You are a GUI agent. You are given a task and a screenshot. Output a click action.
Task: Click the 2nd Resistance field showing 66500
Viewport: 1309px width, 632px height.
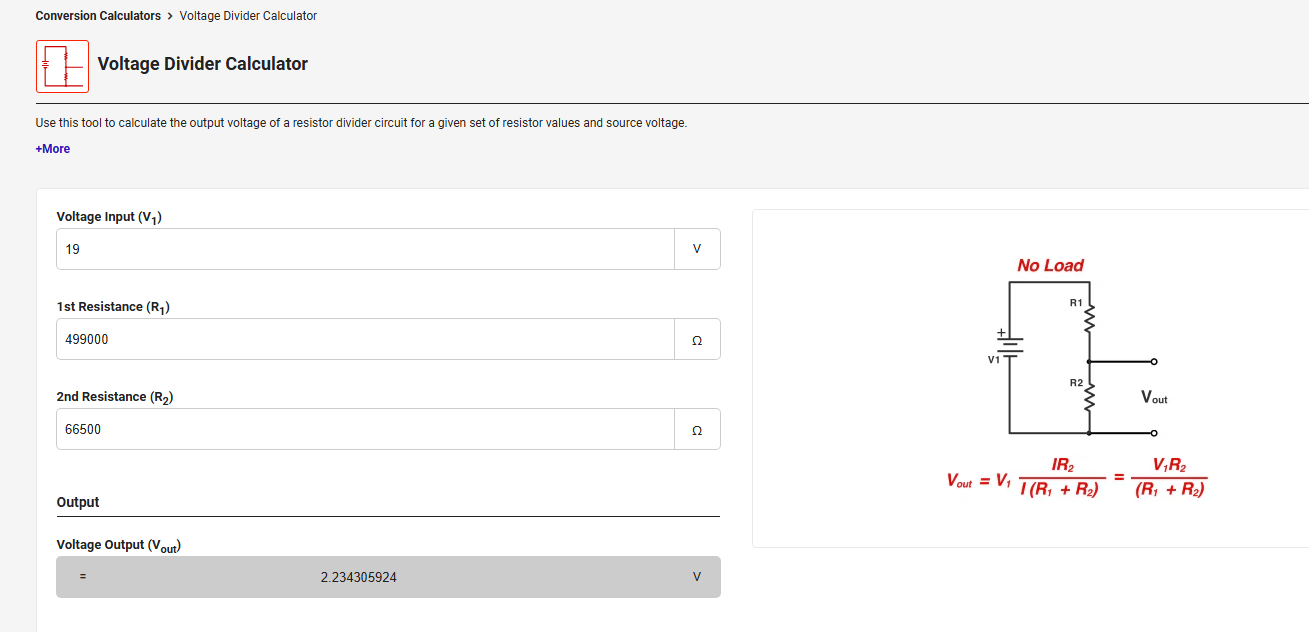click(365, 429)
